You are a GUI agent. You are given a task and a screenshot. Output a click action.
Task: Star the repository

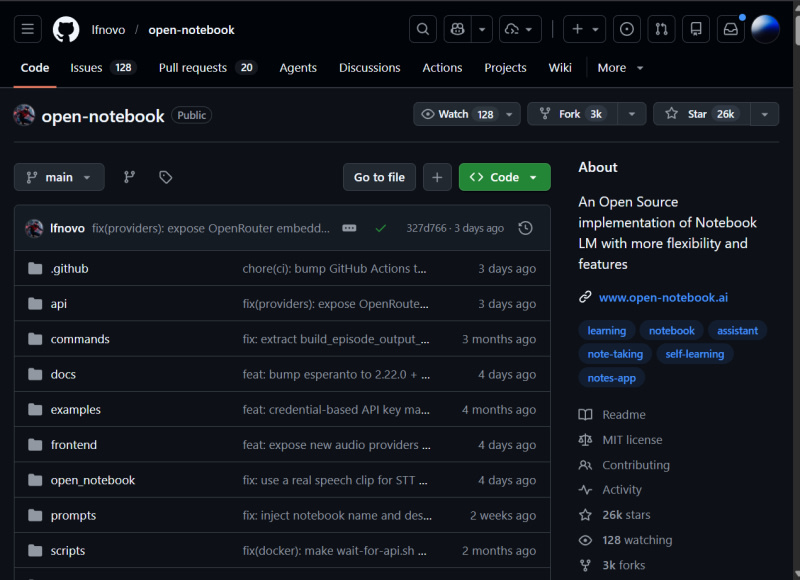point(702,114)
